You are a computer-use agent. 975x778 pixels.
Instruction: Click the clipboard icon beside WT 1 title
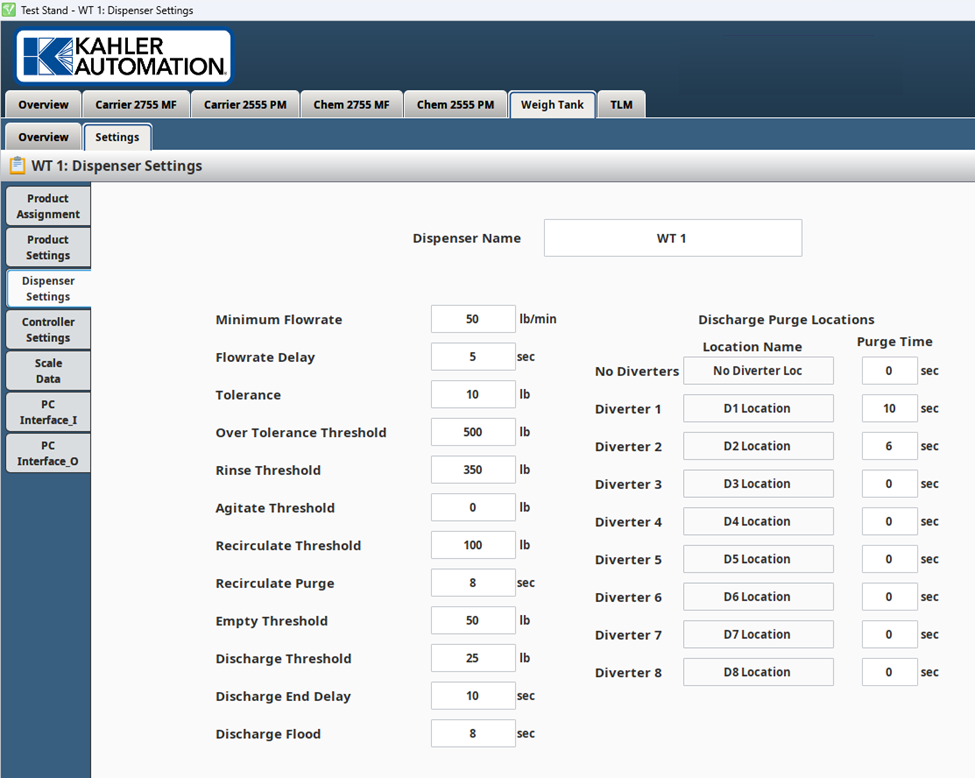click(x=17, y=166)
